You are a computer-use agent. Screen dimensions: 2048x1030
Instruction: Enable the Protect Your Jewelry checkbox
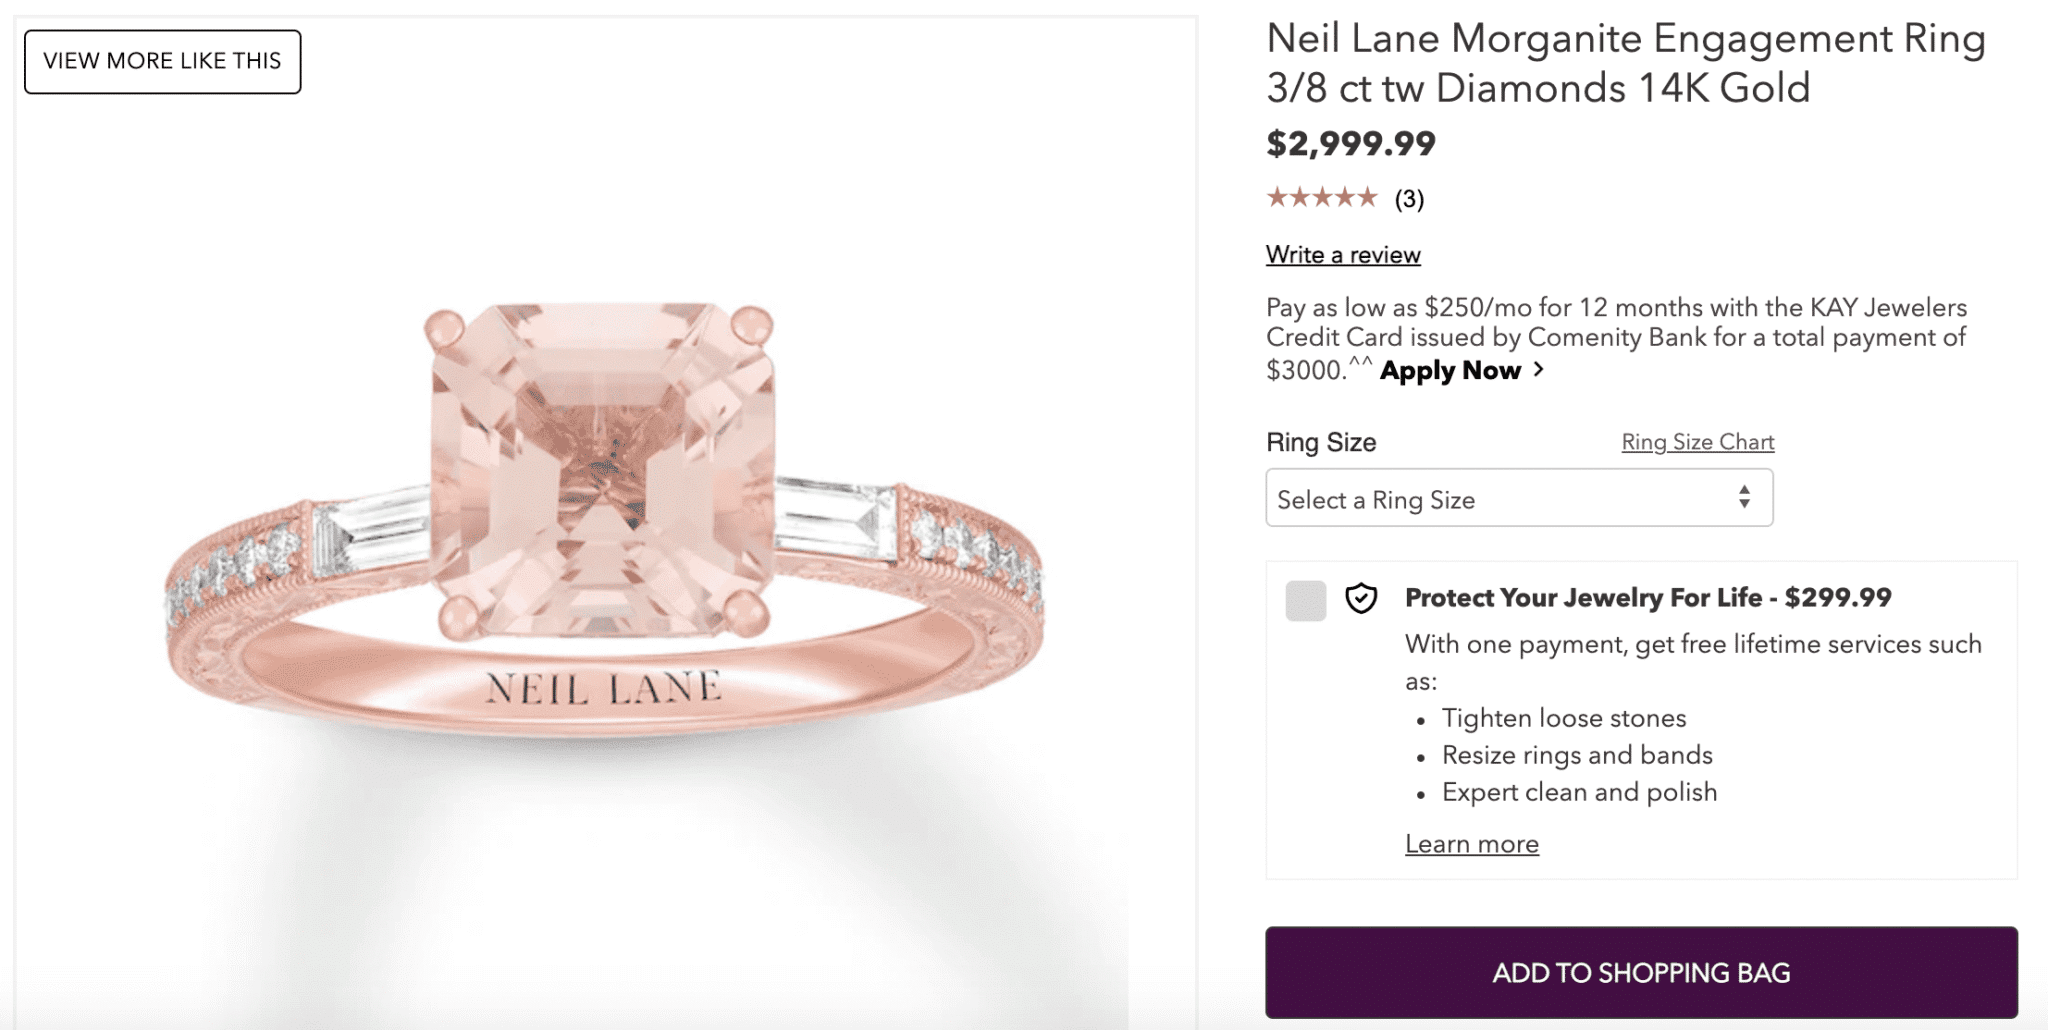tap(1305, 600)
